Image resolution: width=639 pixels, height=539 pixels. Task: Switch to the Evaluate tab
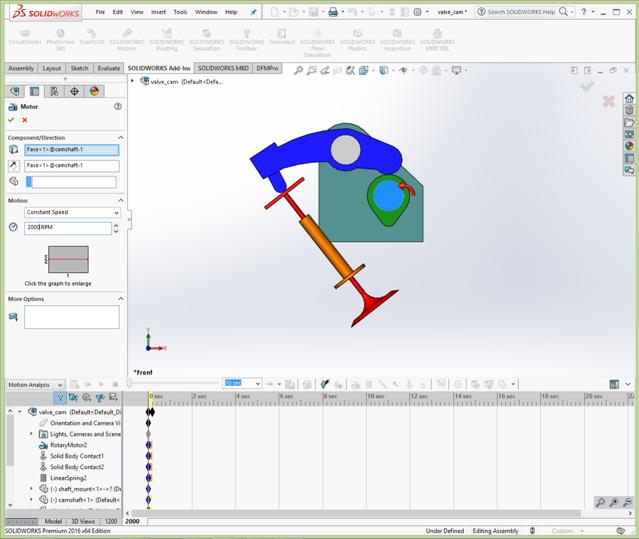point(109,68)
